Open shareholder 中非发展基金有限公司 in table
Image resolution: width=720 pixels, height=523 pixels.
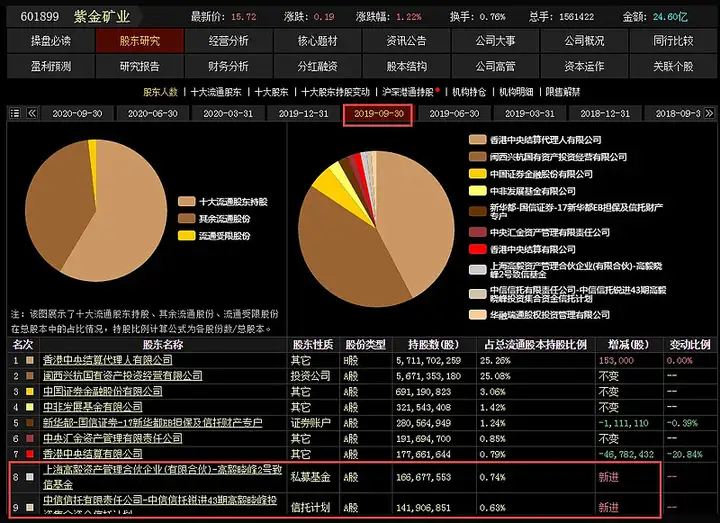92,407
